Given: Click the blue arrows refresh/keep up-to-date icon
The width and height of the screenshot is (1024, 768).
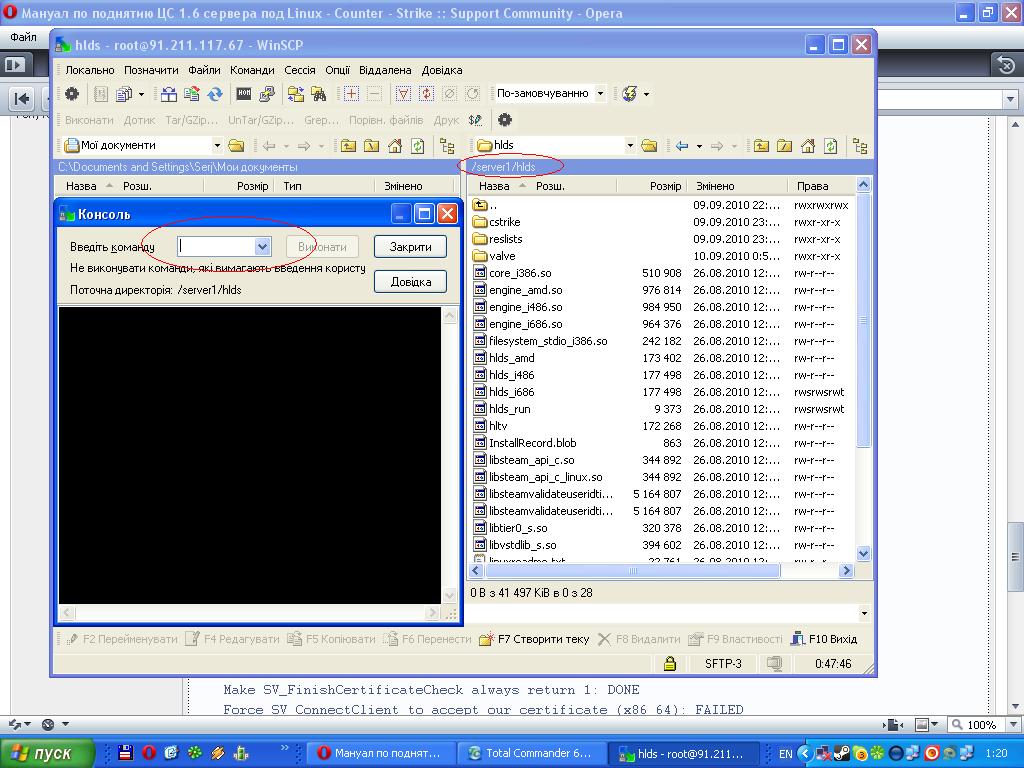Looking at the screenshot, I should (x=215, y=94).
